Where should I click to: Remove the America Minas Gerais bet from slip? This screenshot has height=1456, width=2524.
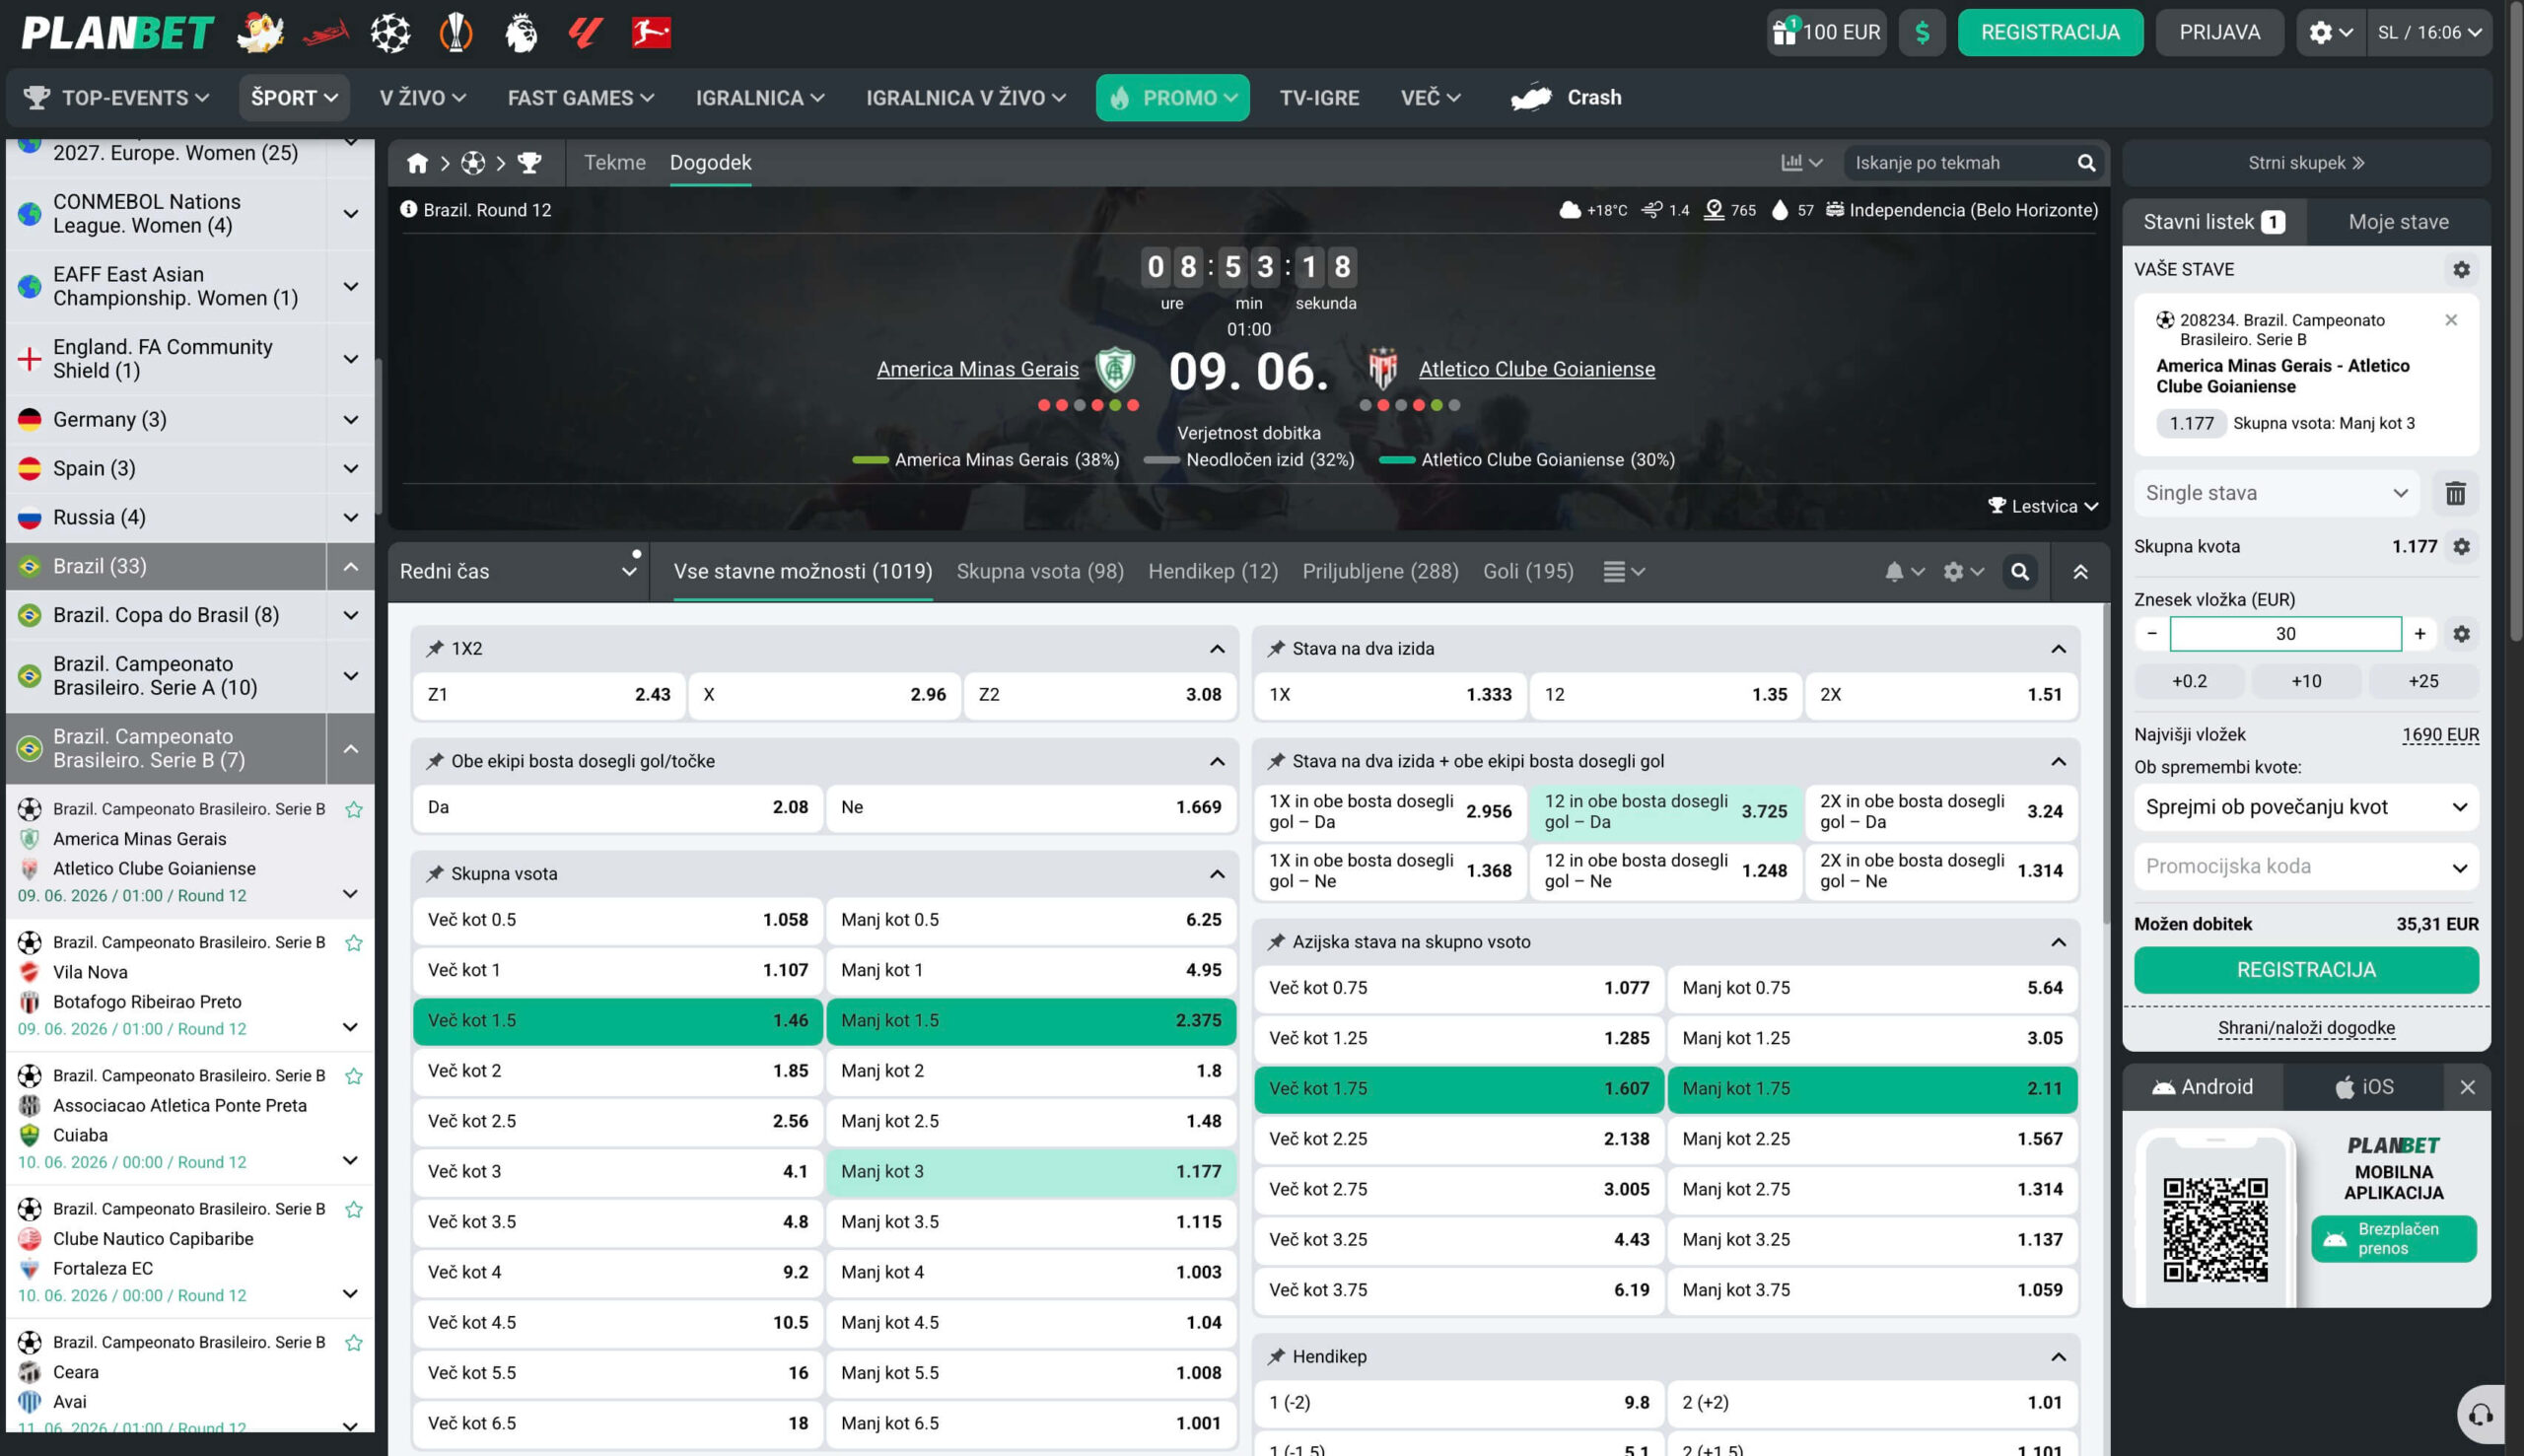pyautogui.click(x=2451, y=320)
